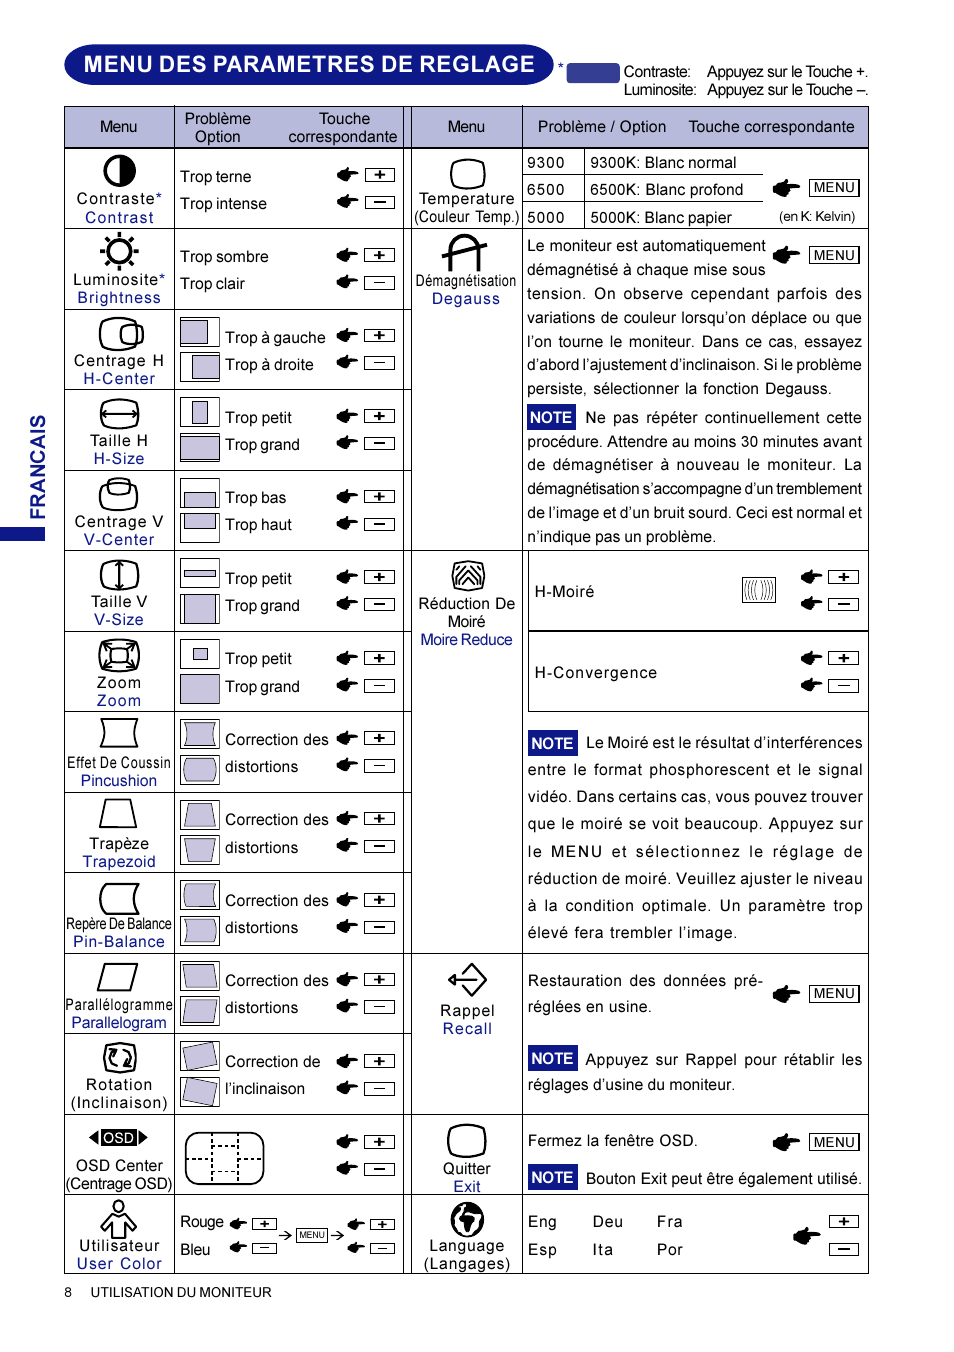Click plus key for 'Trop terne'

(x=380, y=175)
